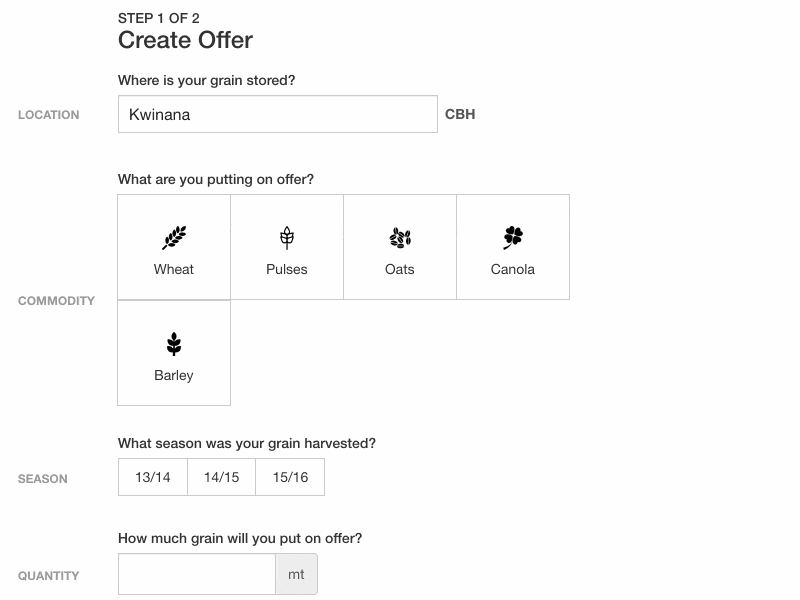Image resolution: width=800 pixels, height=600 pixels.
Task: Select the Wheat commodity label
Action: tap(174, 269)
